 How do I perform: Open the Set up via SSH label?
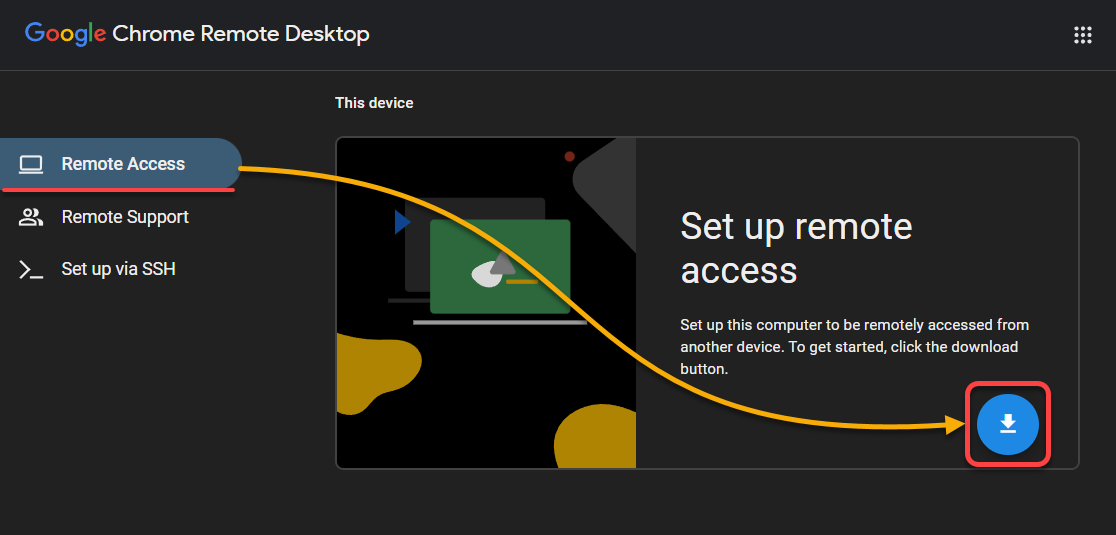coord(118,270)
